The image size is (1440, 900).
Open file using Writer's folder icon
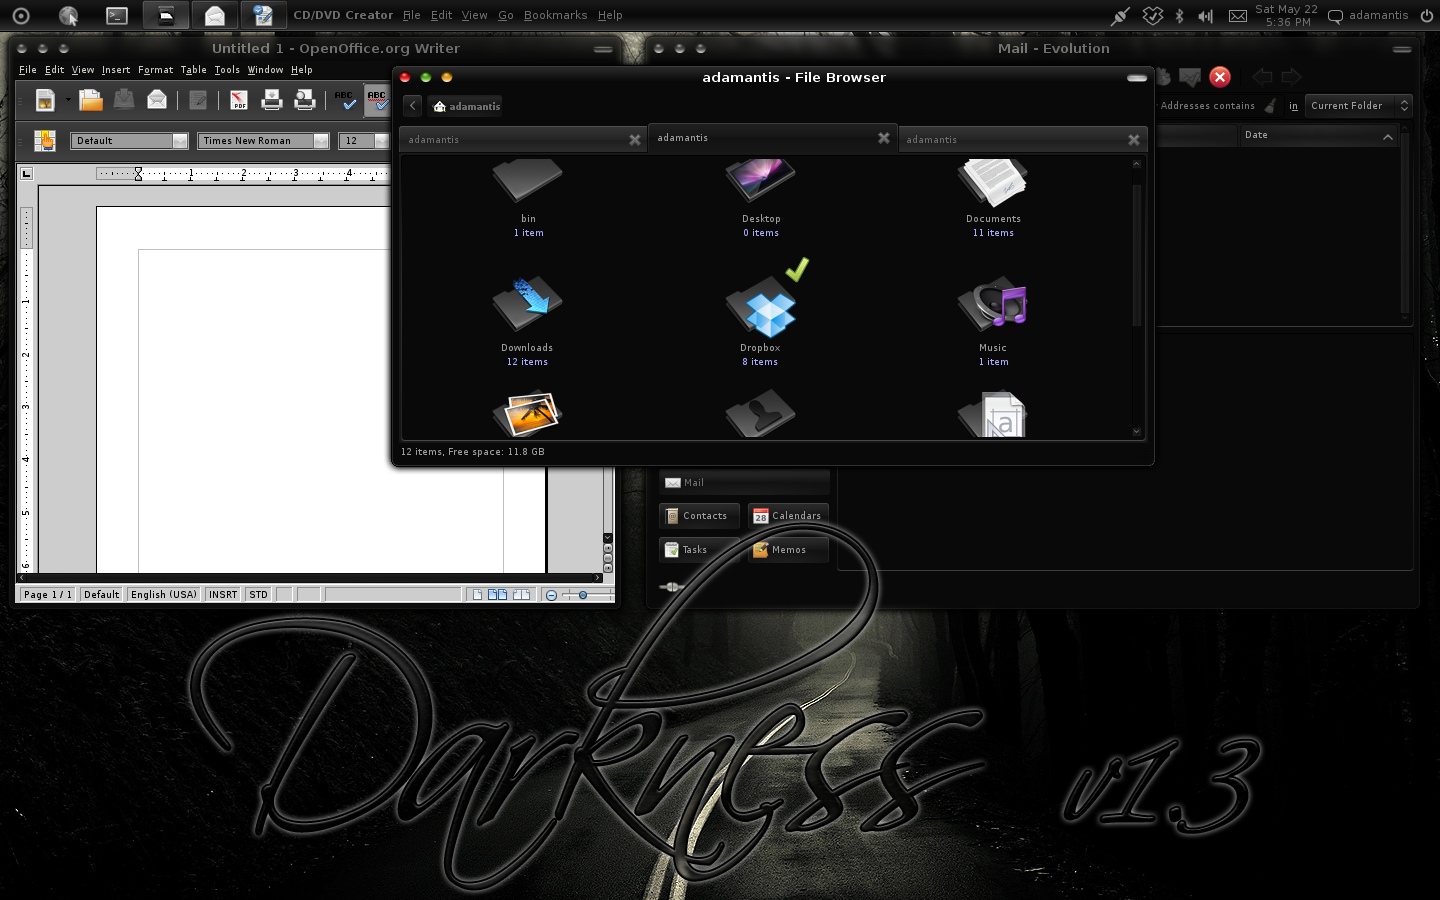point(91,100)
